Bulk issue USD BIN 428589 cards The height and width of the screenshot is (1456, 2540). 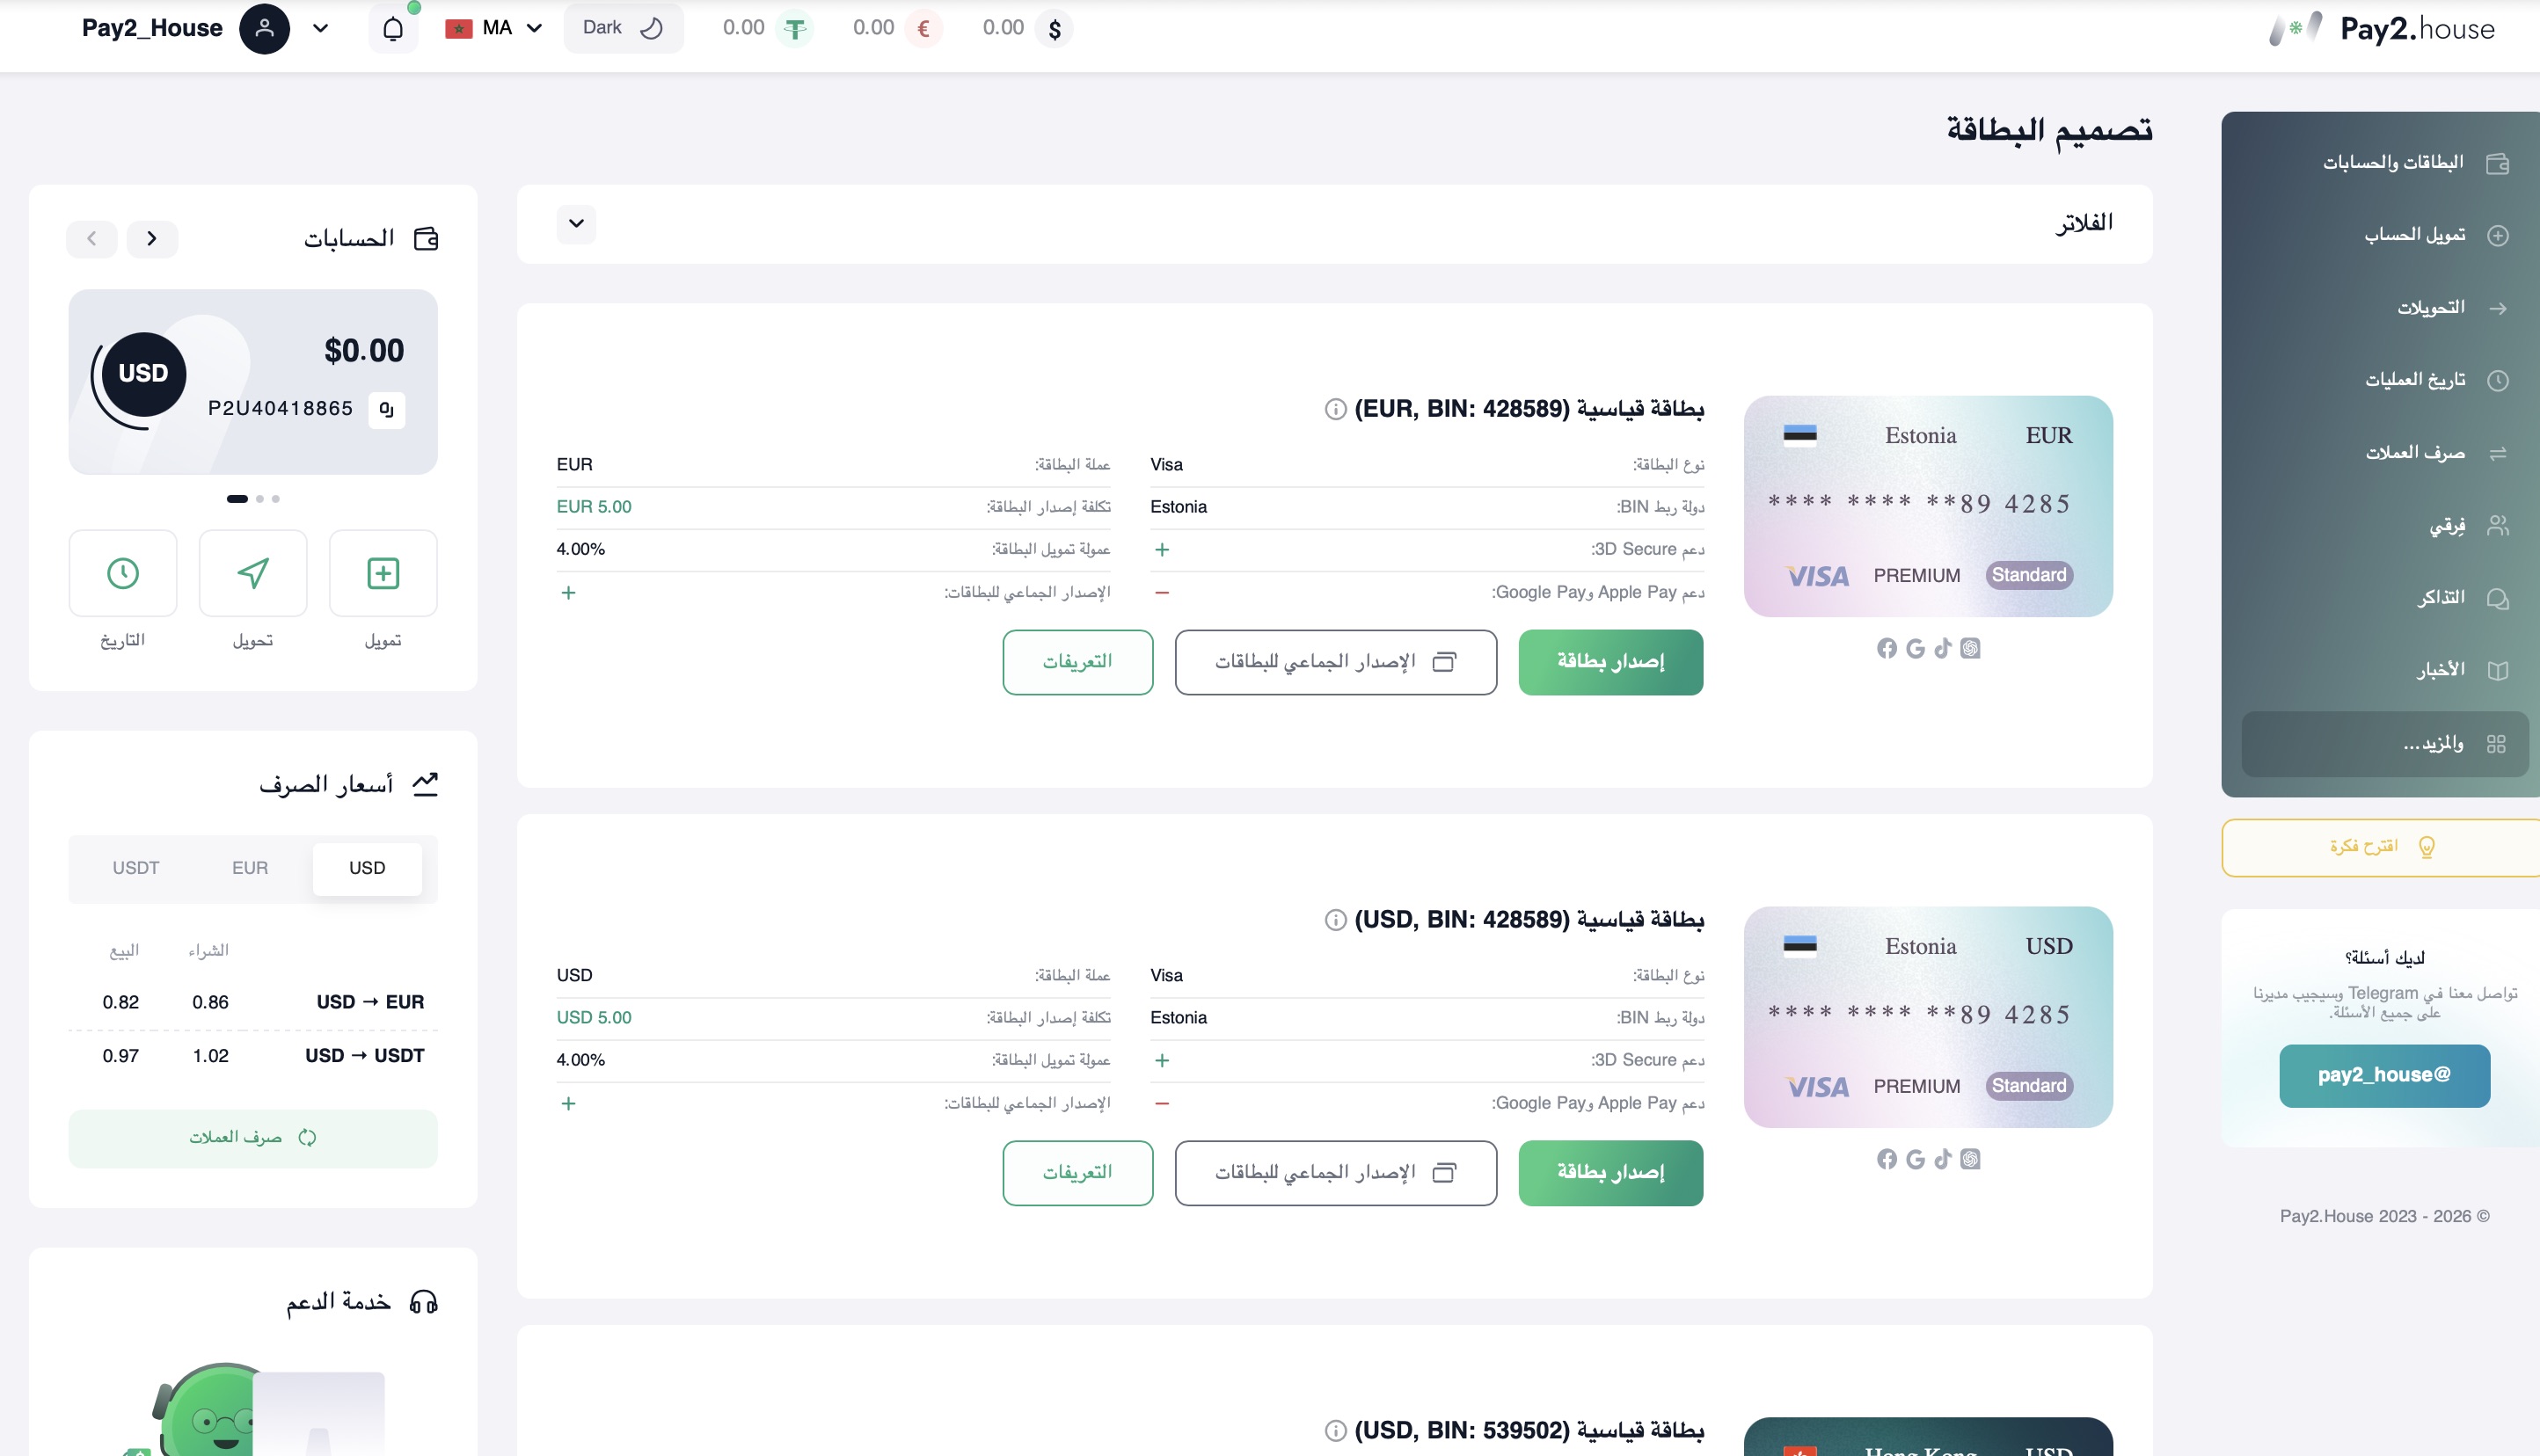coord(1336,1173)
